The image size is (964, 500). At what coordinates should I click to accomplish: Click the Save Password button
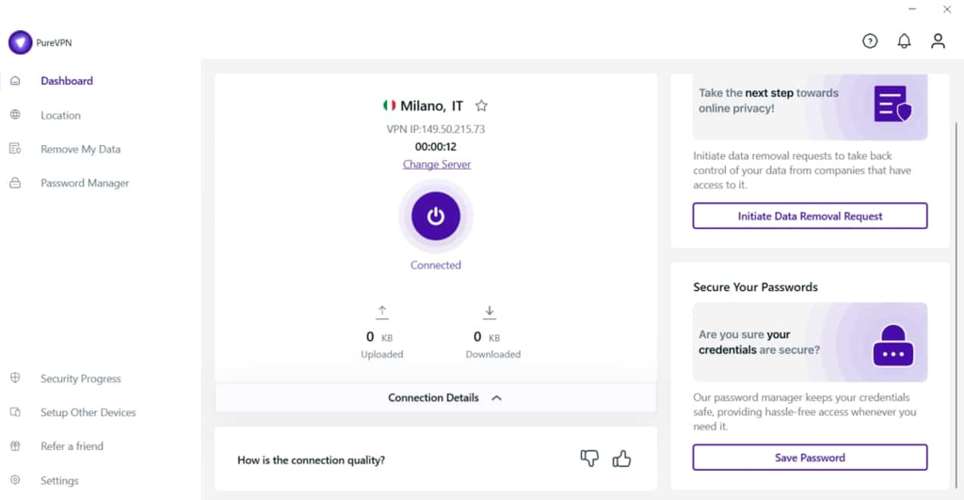809,458
